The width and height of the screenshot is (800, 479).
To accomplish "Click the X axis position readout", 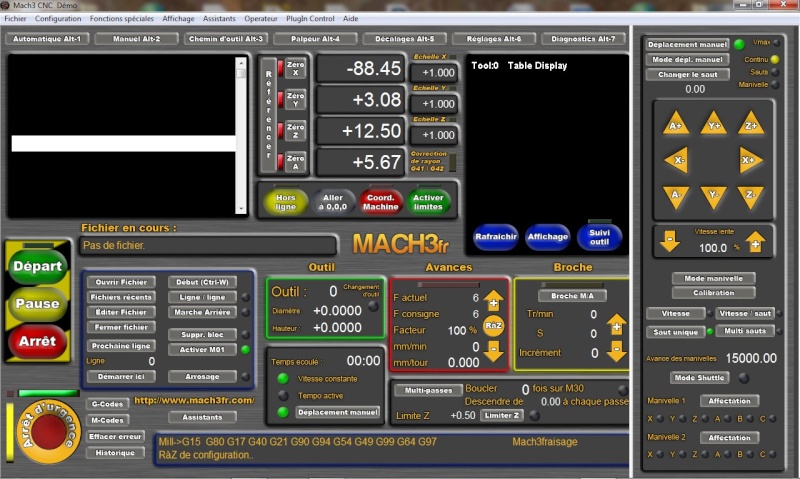I will [361, 68].
